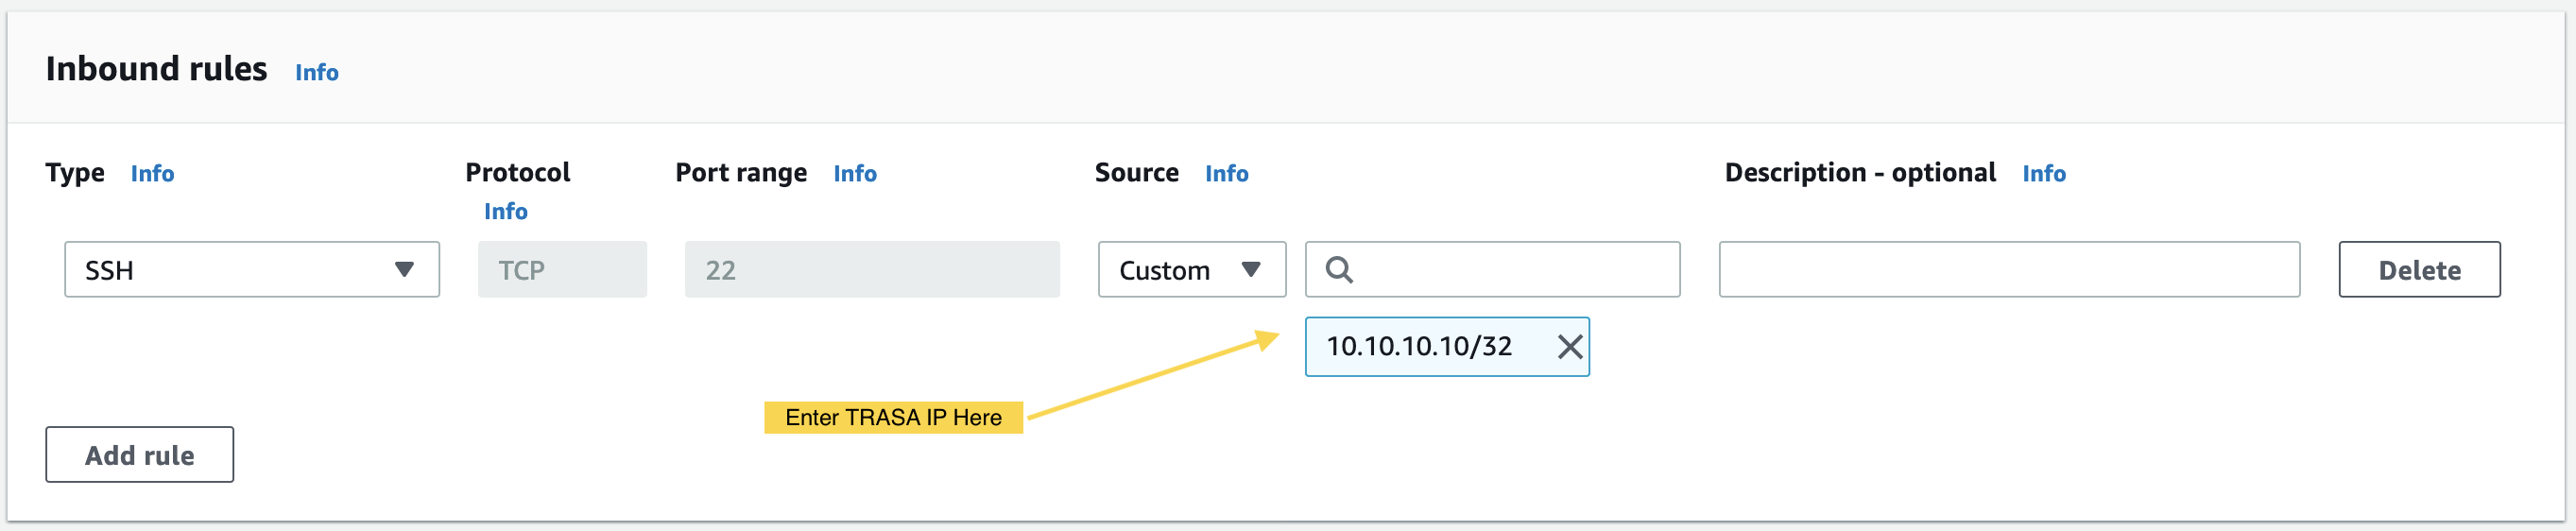
Task: Click the Description - optional column label
Action: click(1860, 173)
